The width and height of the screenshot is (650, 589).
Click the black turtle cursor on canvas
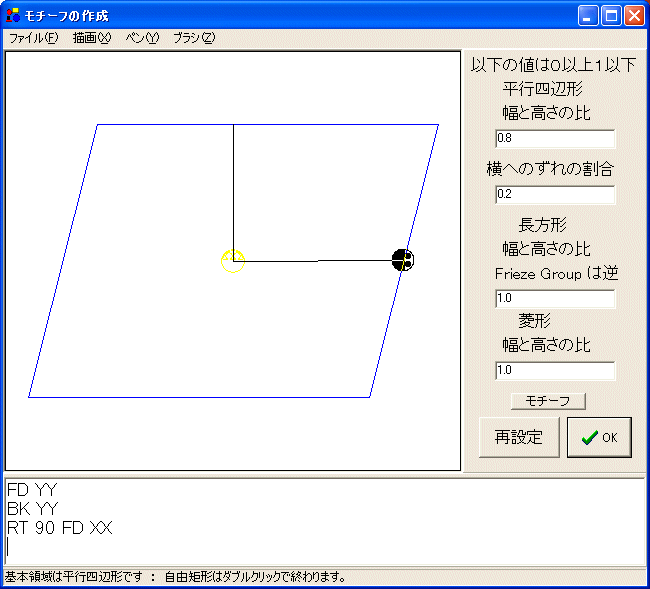click(402, 261)
